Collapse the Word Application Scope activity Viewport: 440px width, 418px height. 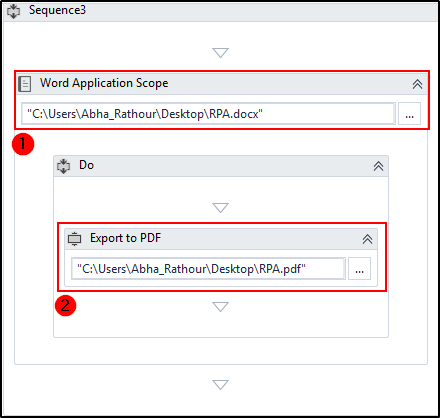tap(417, 84)
